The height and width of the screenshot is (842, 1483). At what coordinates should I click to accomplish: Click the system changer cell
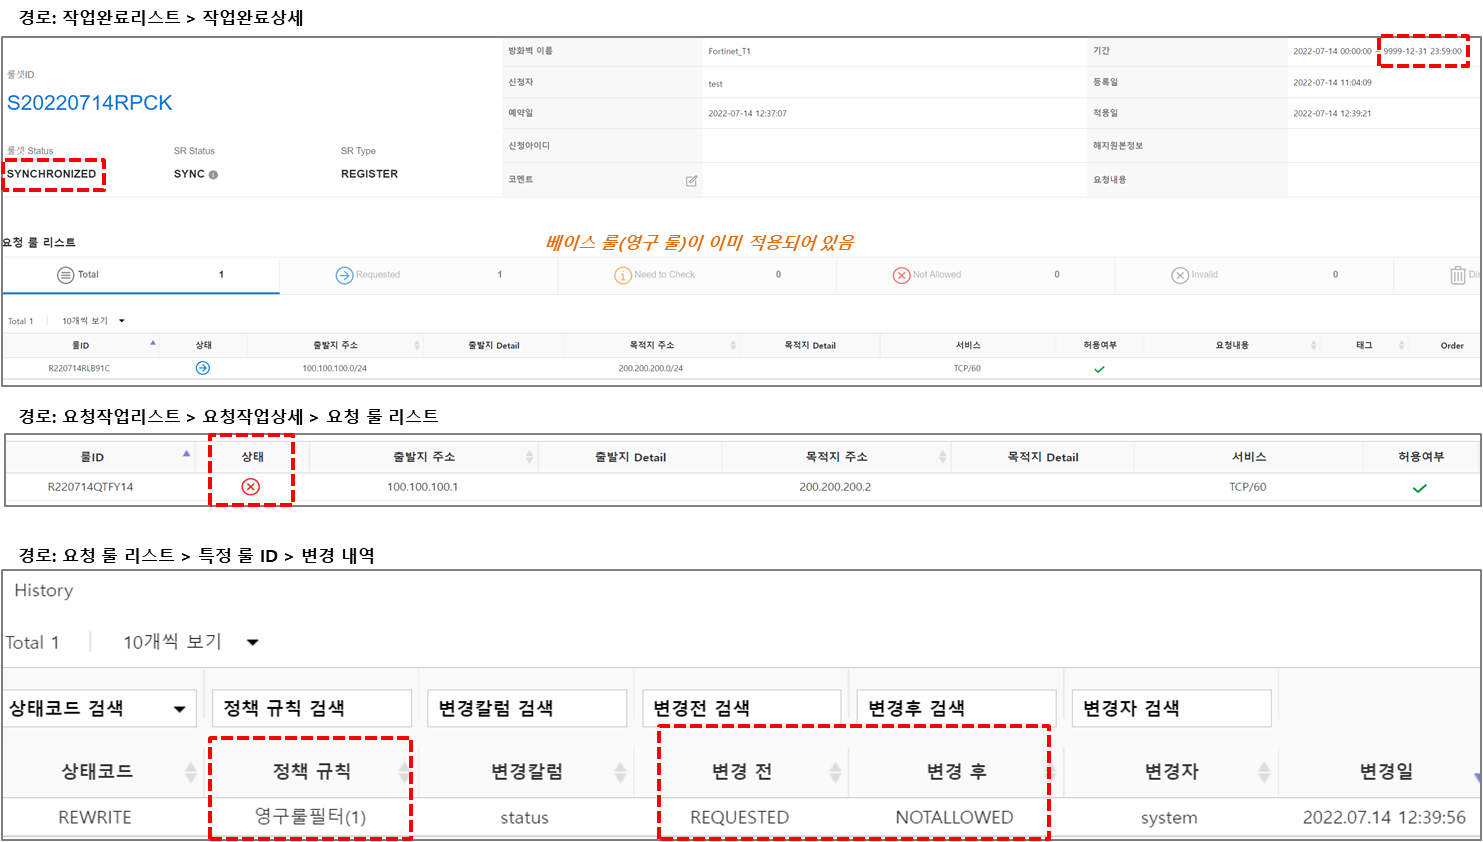tap(1169, 818)
